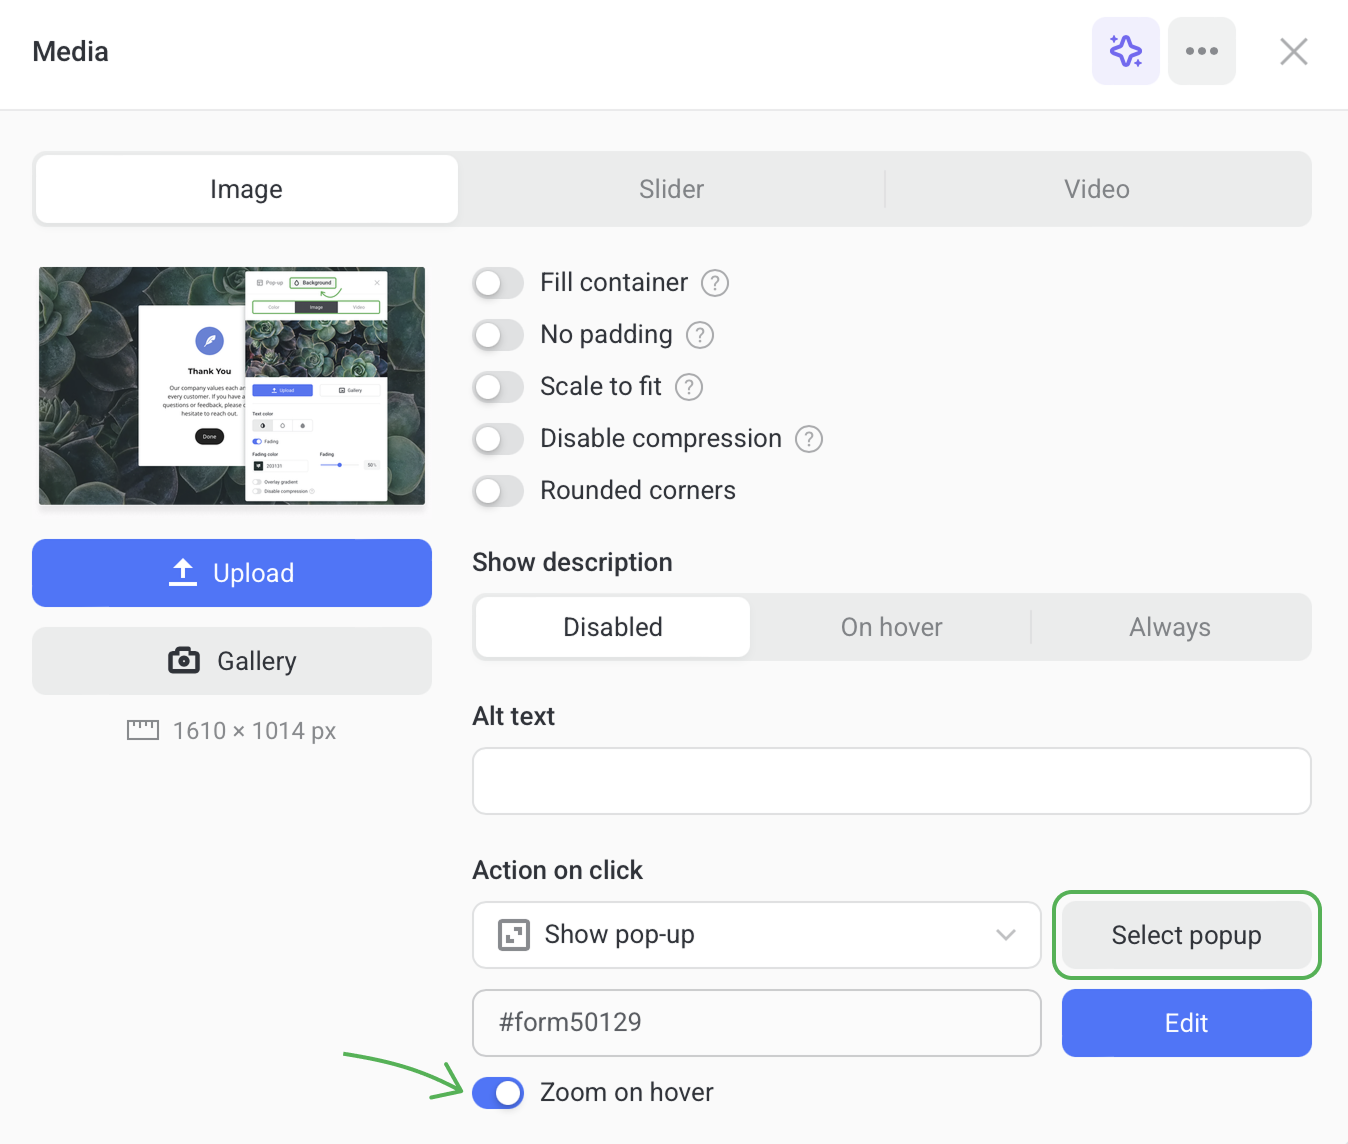Click the Upload button

232,573
